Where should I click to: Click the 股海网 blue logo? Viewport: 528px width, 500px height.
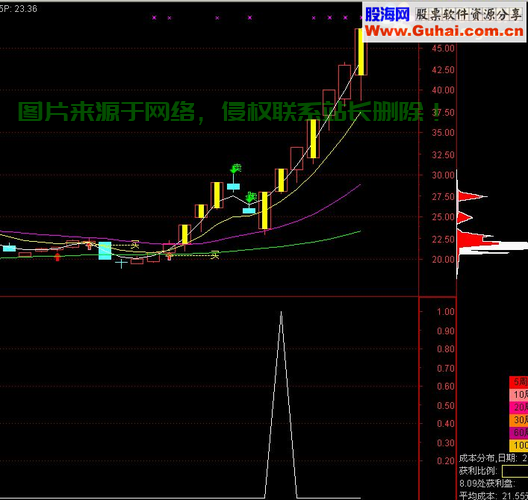tap(387, 15)
